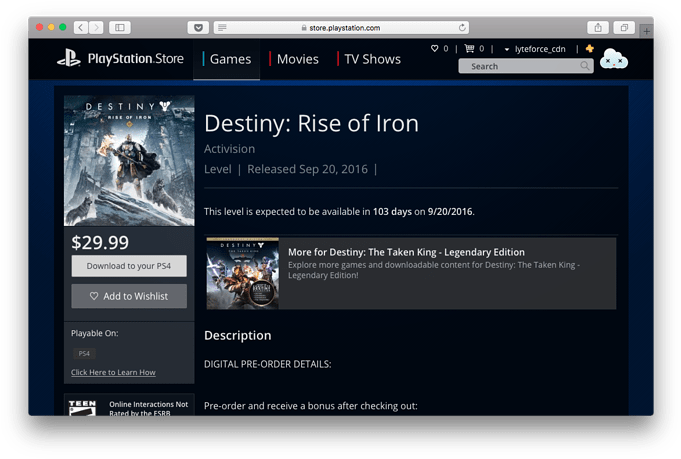Click the Playable On label
The width and height of the screenshot is (681, 459).
pyautogui.click(x=95, y=334)
